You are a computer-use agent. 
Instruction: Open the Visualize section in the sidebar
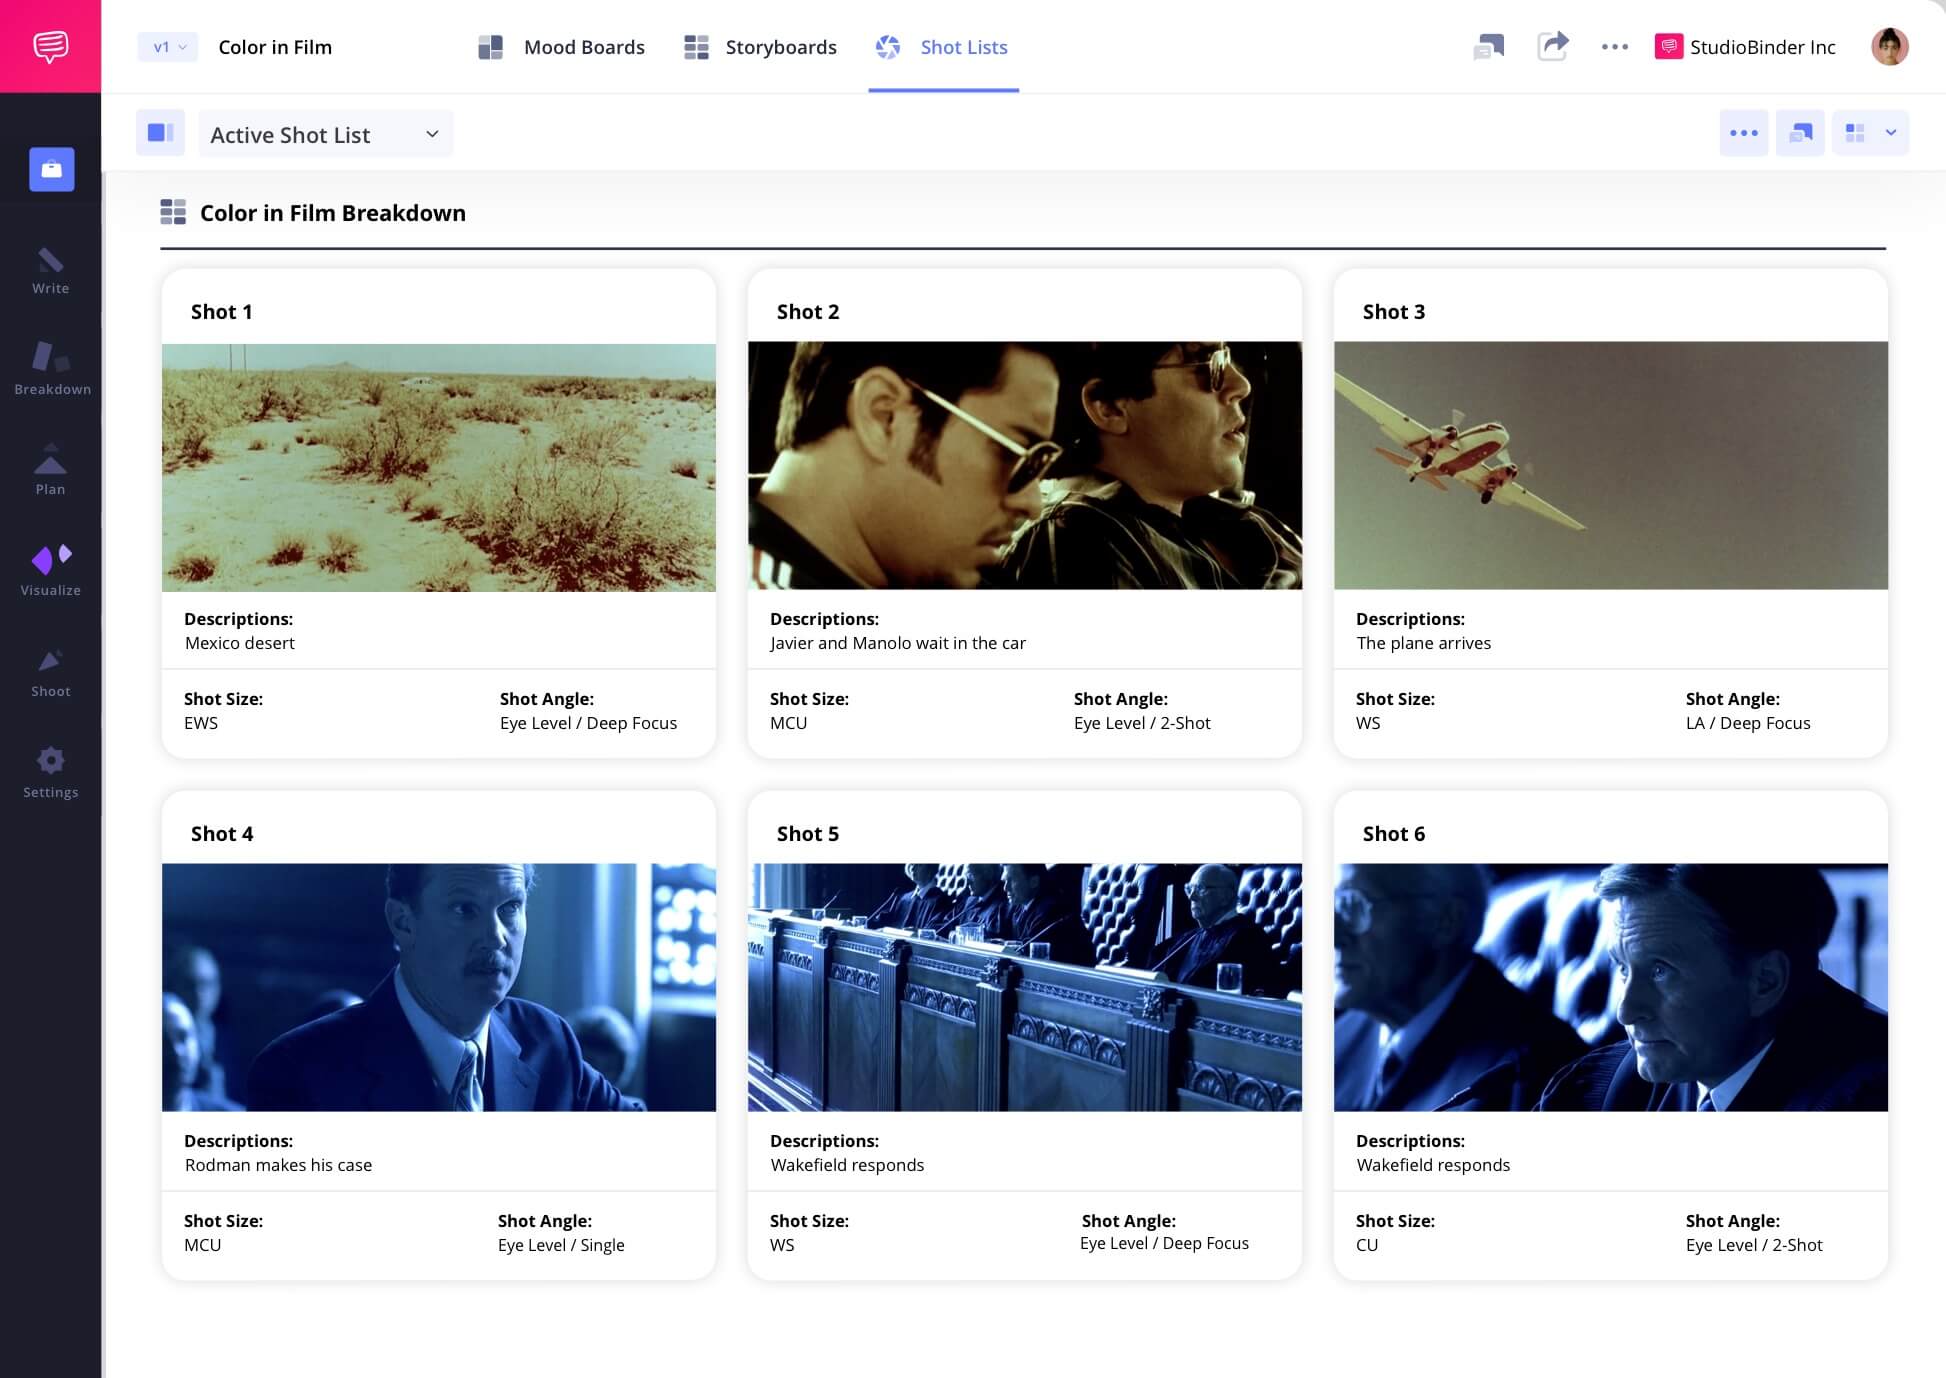click(x=50, y=565)
